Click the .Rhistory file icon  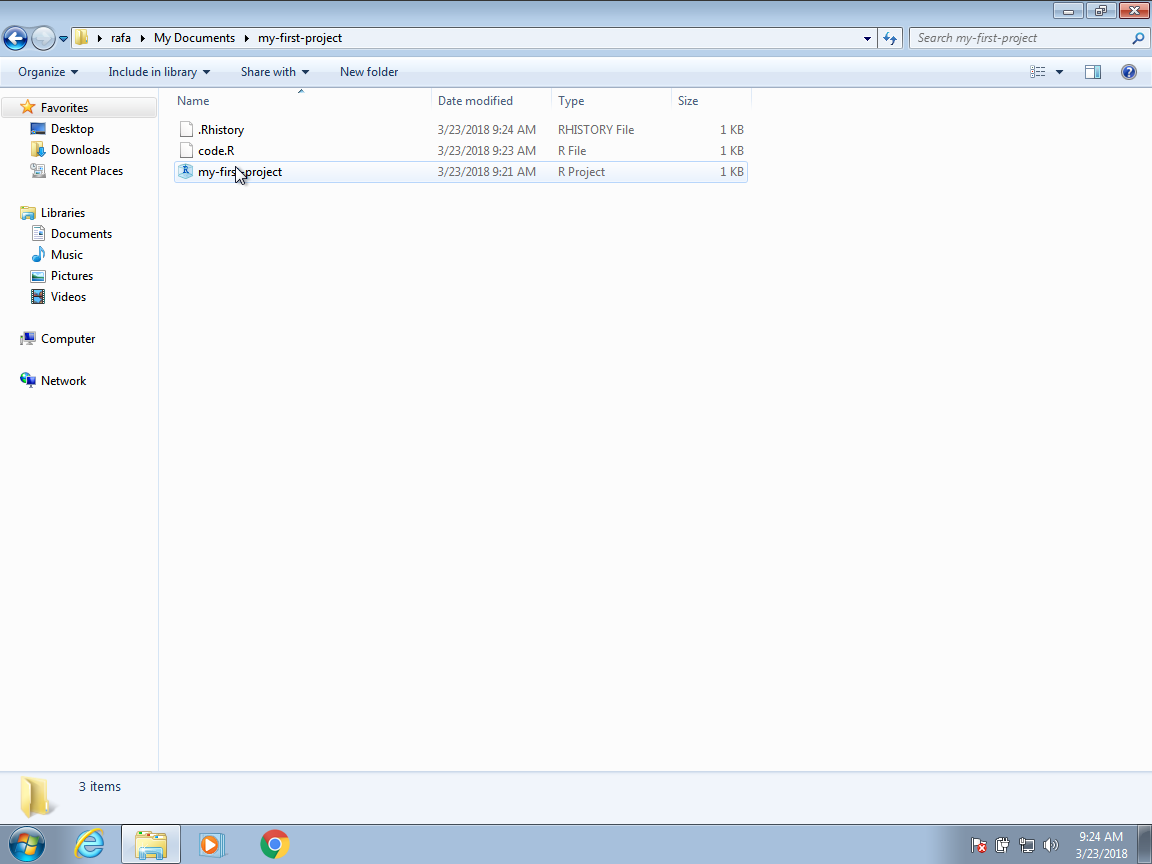click(187, 129)
